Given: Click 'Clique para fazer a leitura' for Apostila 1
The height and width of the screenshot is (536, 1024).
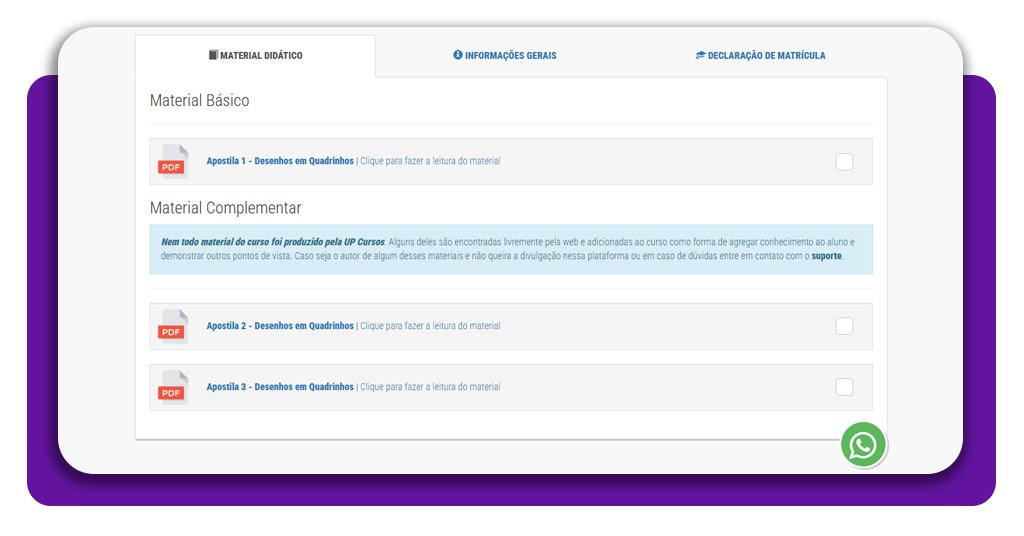Looking at the screenshot, I should (x=430, y=161).
